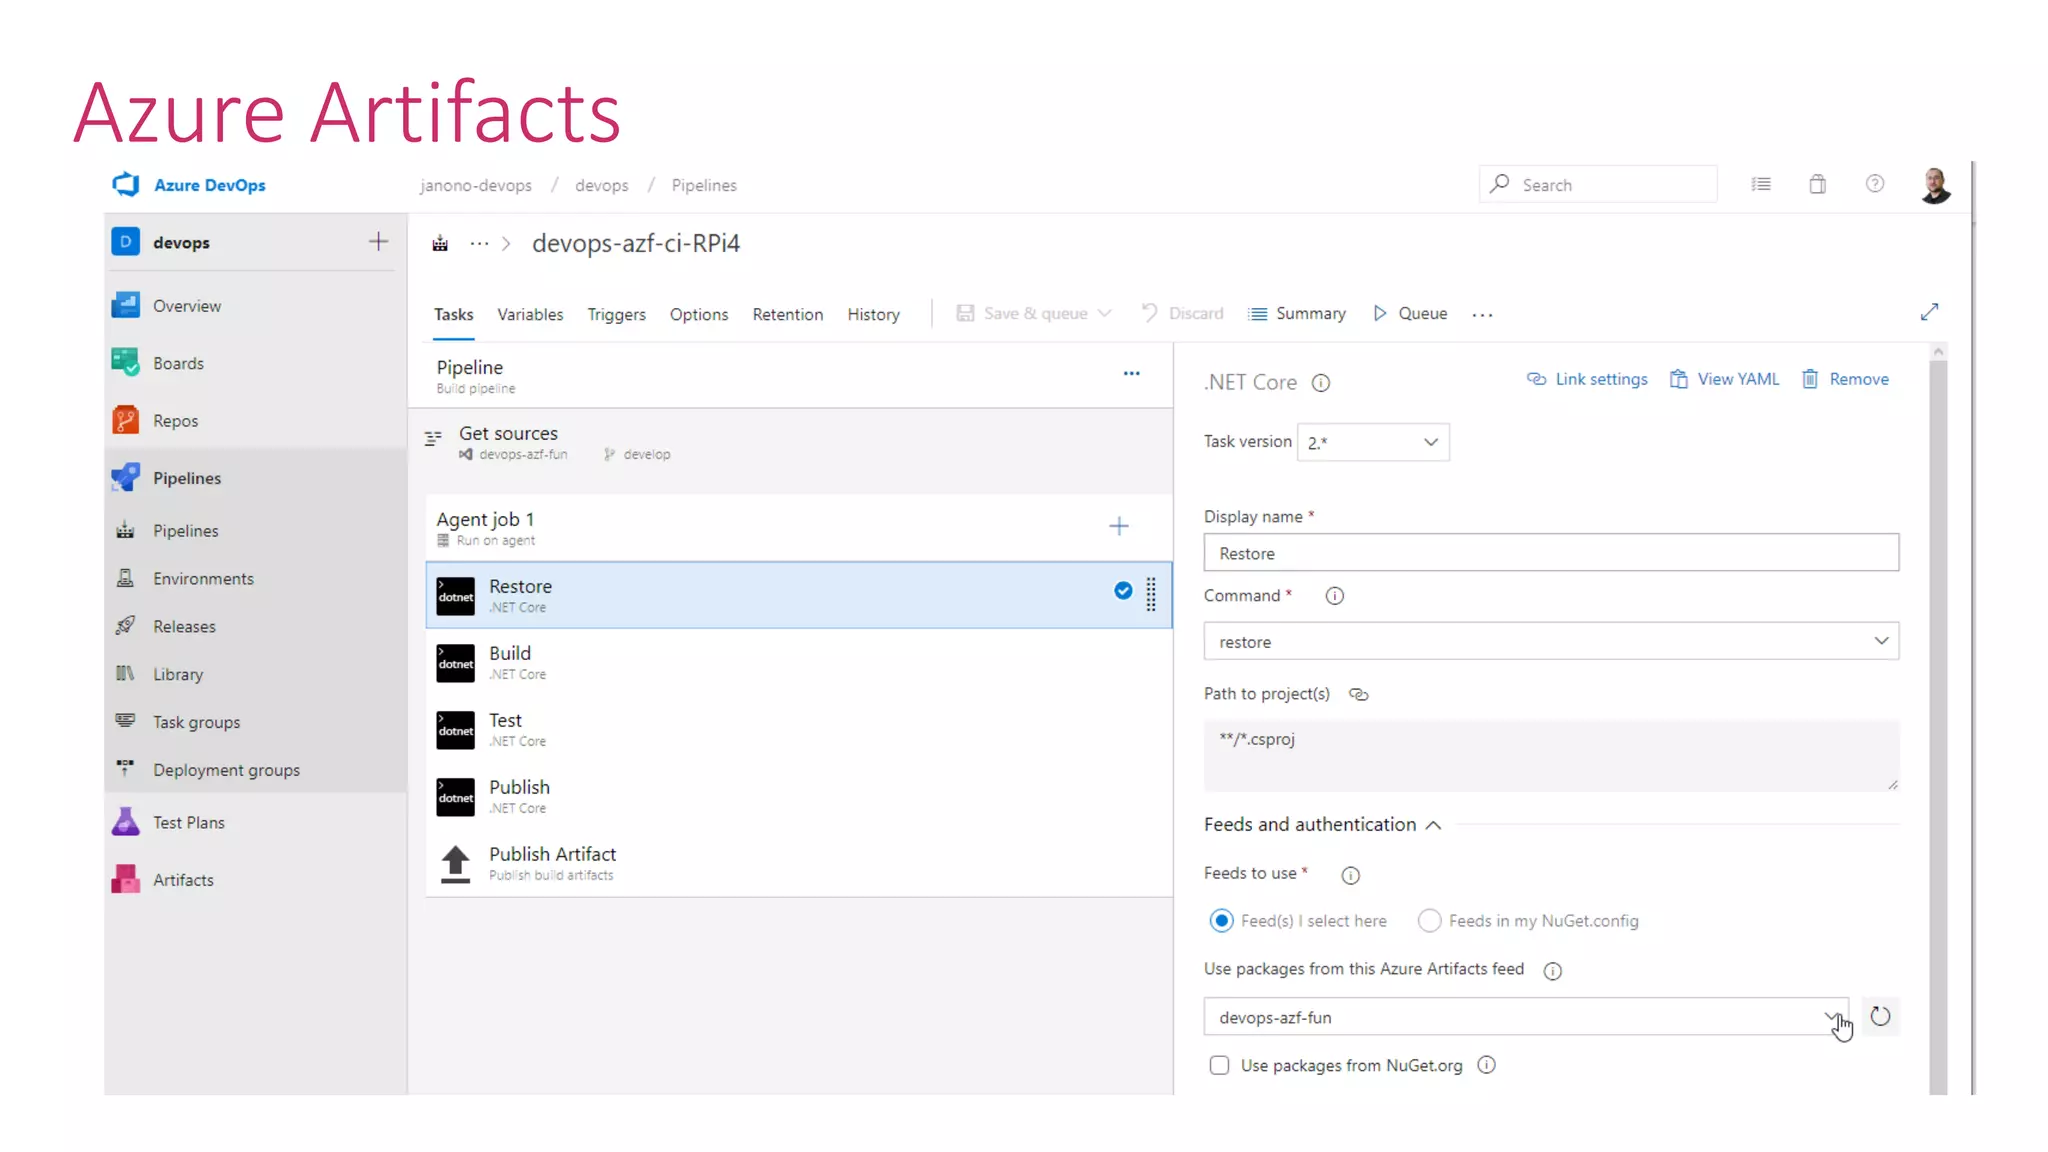2048x1152 pixels.
Task: Open the Task version dropdown
Action: pyautogui.click(x=1372, y=442)
